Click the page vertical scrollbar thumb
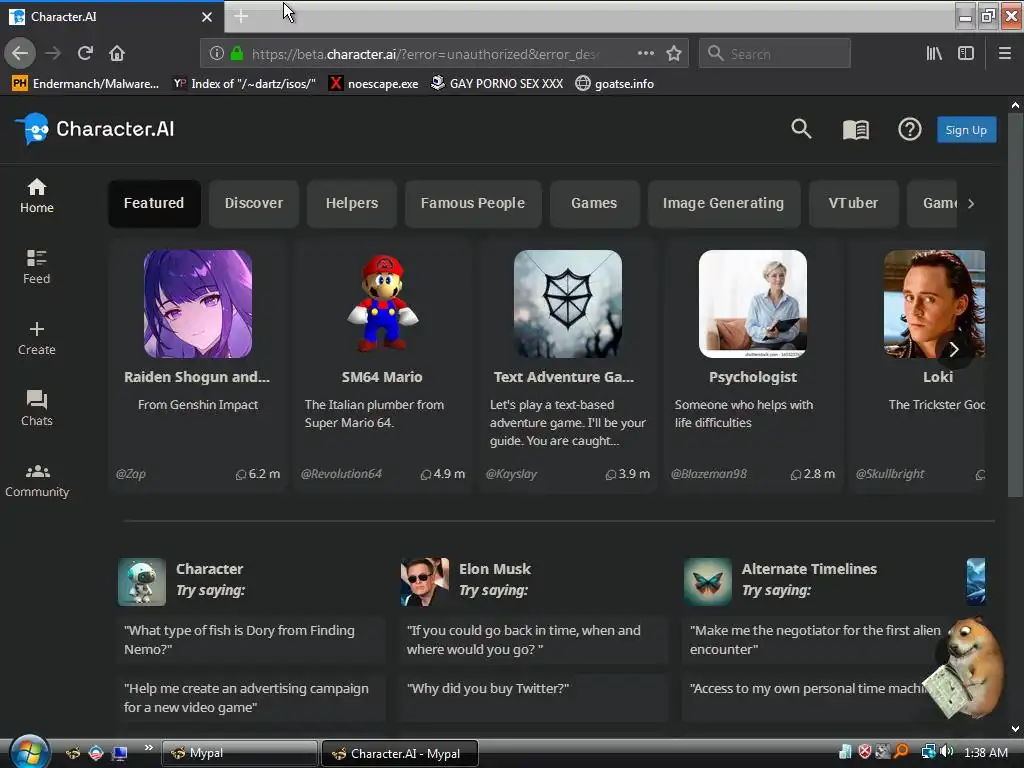The image size is (1024, 768). 1015,304
